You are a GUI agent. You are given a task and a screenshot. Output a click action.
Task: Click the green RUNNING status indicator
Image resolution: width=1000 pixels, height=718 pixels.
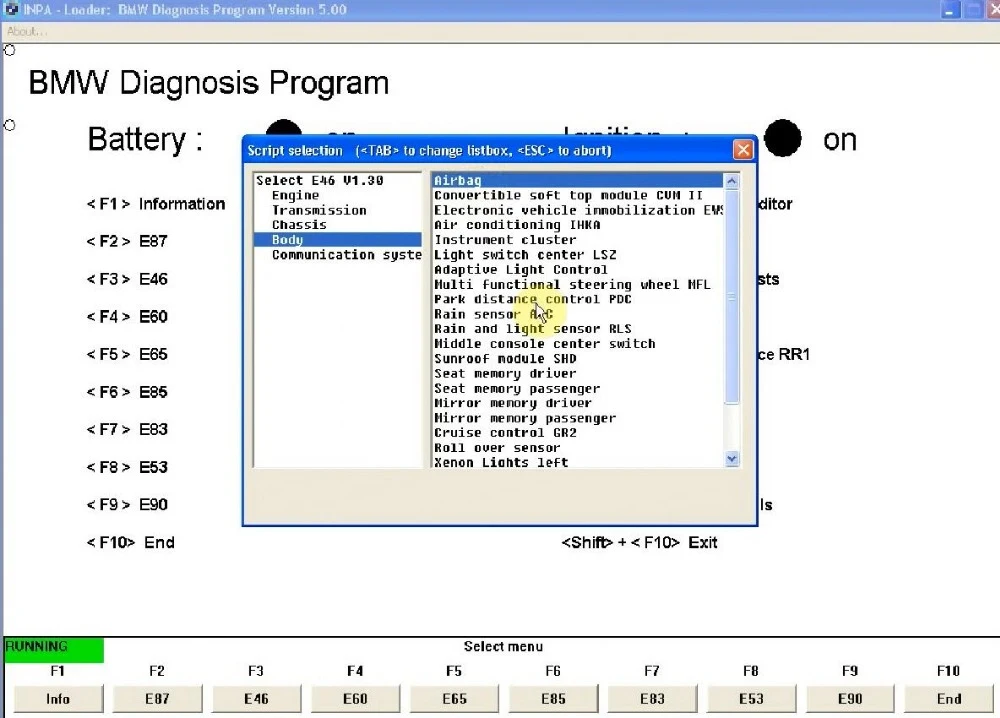tap(54, 649)
